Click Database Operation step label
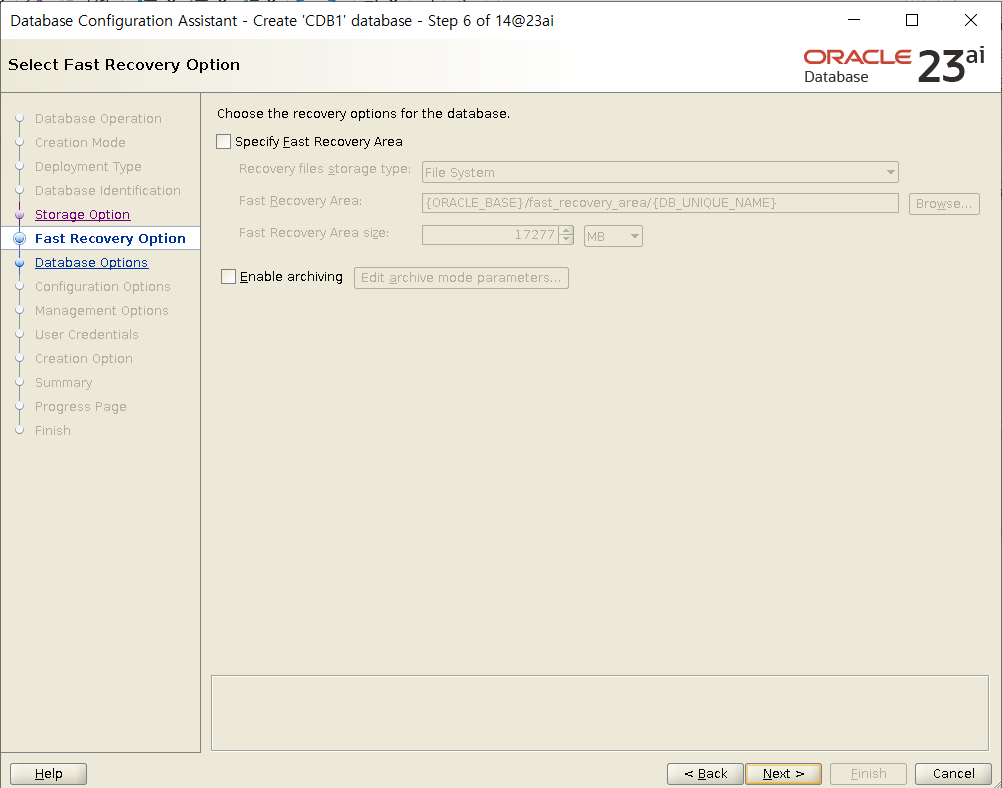The width and height of the screenshot is (1002, 788). pyautogui.click(x=98, y=118)
